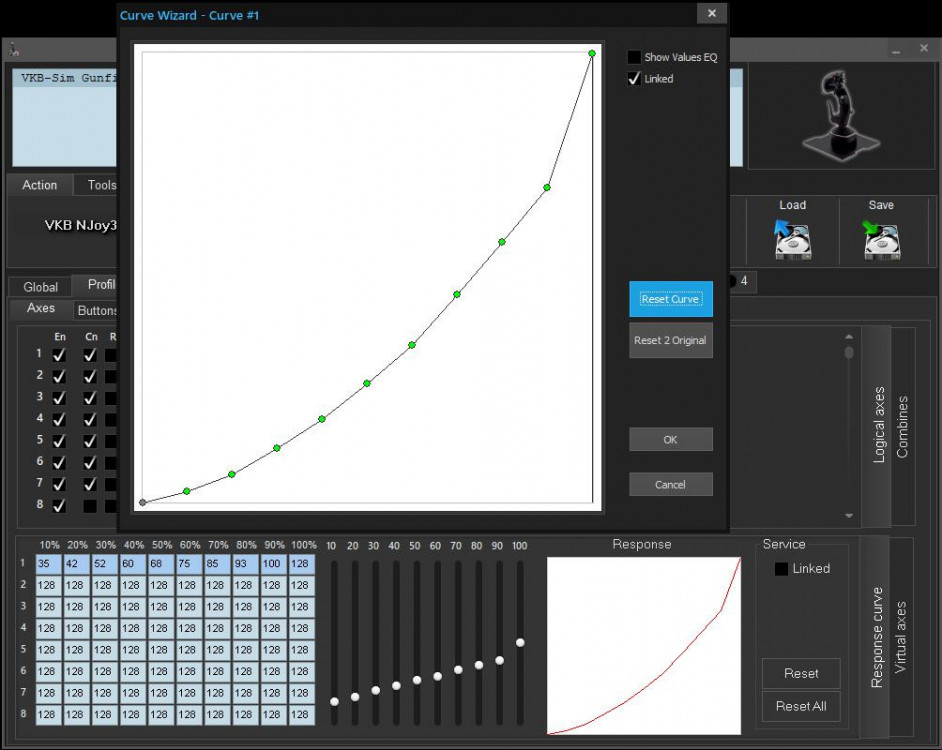
Task: Open the Virtual axes vertical tab
Action: [901, 637]
